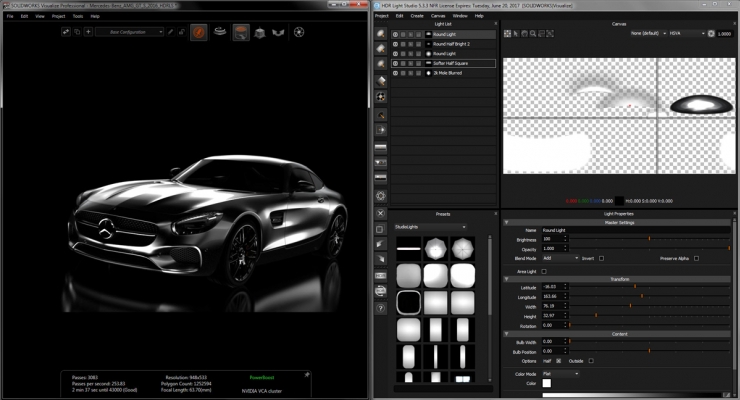Open the Color Mode Flat dropdown

[560, 374]
